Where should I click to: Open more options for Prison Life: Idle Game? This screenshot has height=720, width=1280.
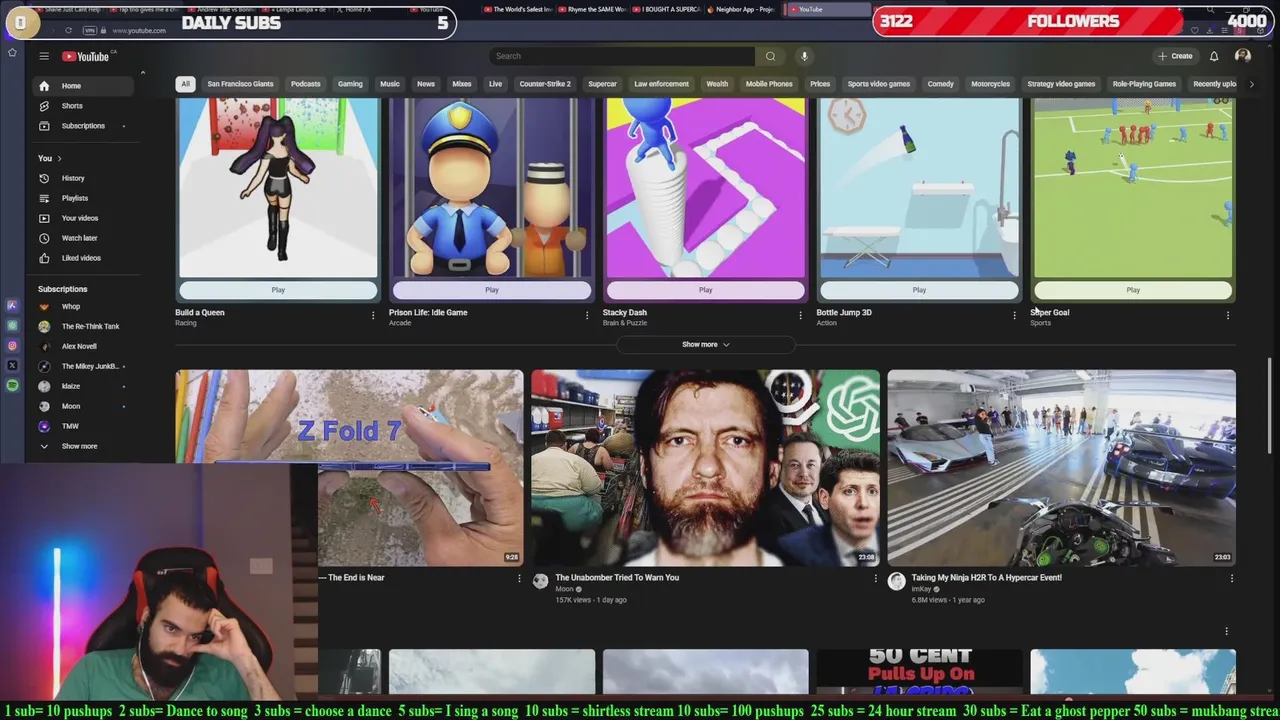click(587, 315)
